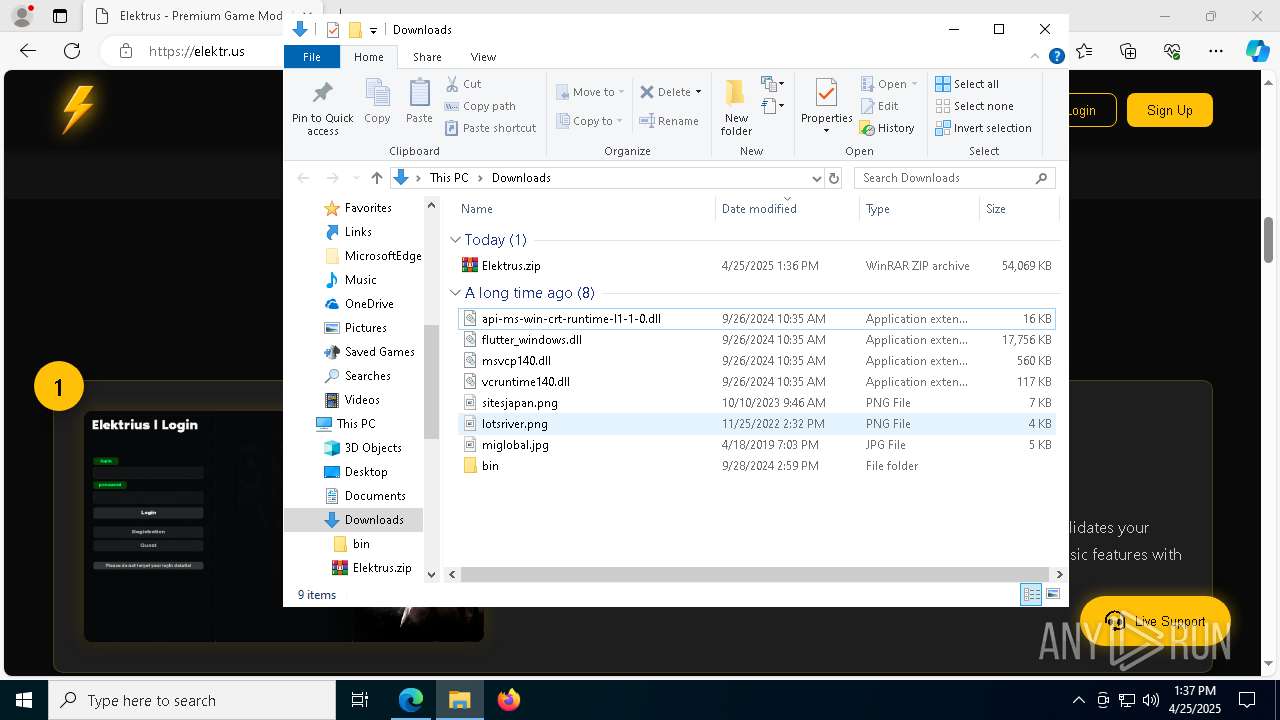1280x720 pixels.
Task: Open the address bar history dropdown
Action: click(816, 178)
